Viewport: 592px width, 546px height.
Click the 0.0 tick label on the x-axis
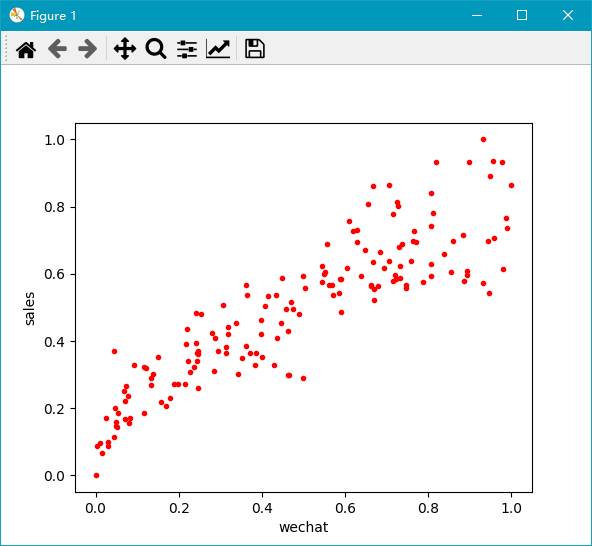[96, 508]
